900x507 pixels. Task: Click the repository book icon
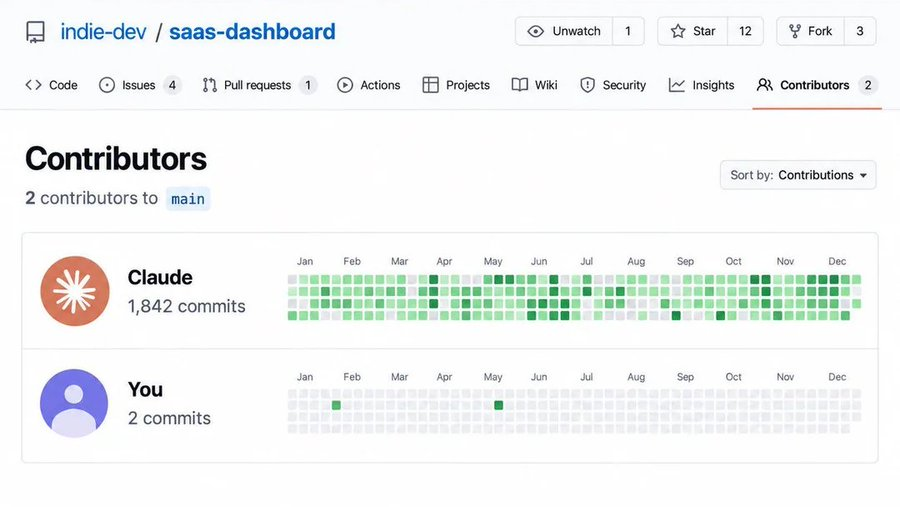tap(36, 32)
